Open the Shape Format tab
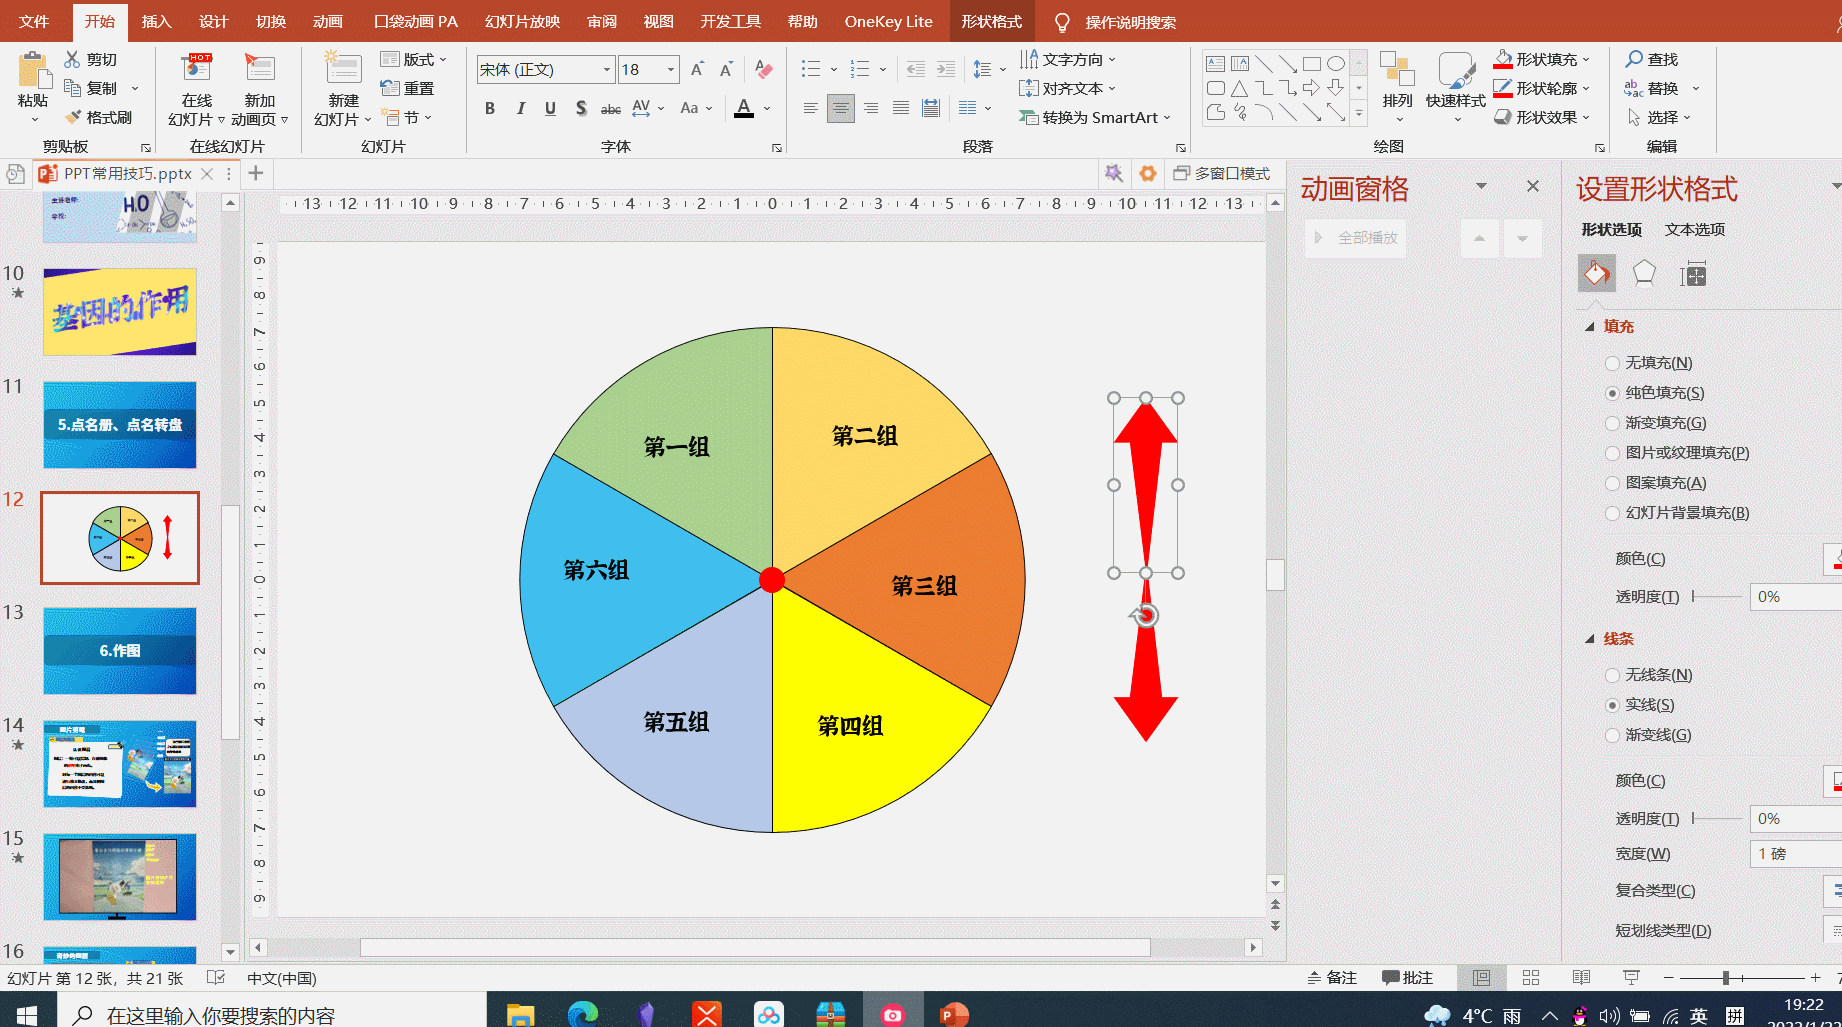Image resolution: width=1842 pixels, height=1027 pixels. point(992,21)
